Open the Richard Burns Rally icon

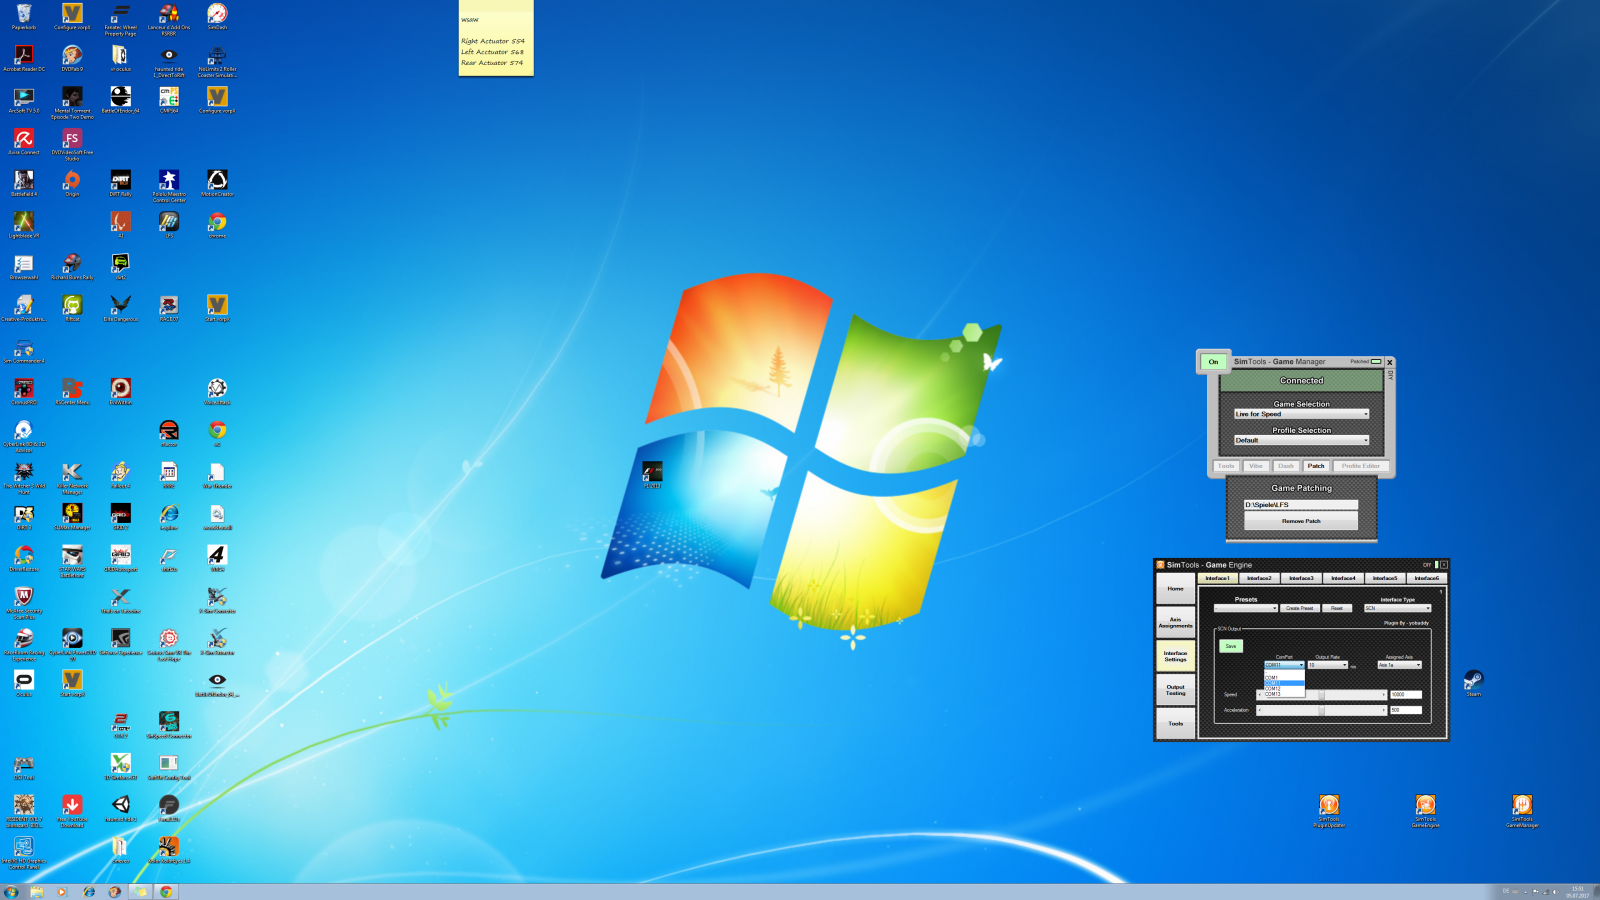click(x=72, y=267)
